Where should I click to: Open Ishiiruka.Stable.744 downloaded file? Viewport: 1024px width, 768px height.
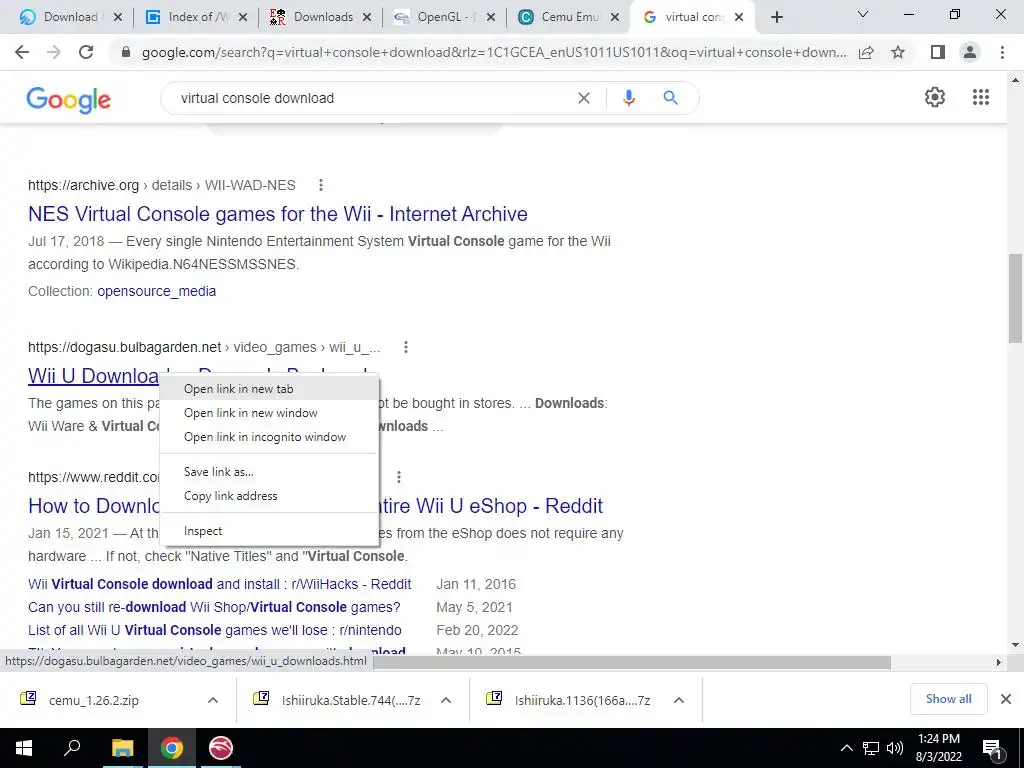pos(351,700)
